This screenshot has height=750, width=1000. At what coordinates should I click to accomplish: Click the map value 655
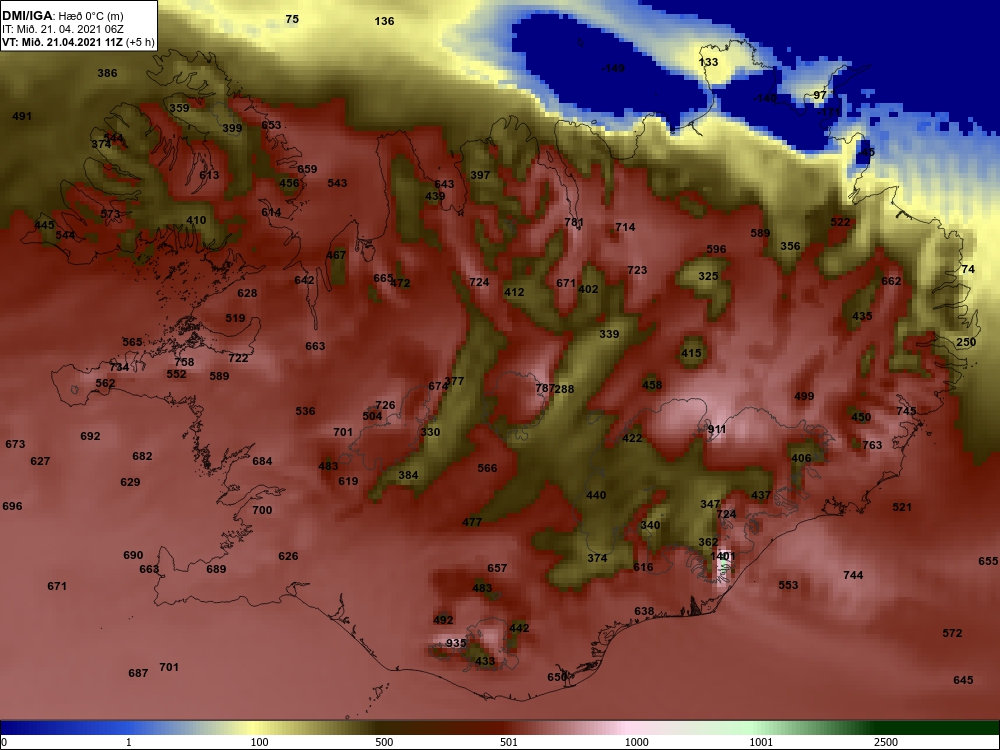[x=988, y=561]
